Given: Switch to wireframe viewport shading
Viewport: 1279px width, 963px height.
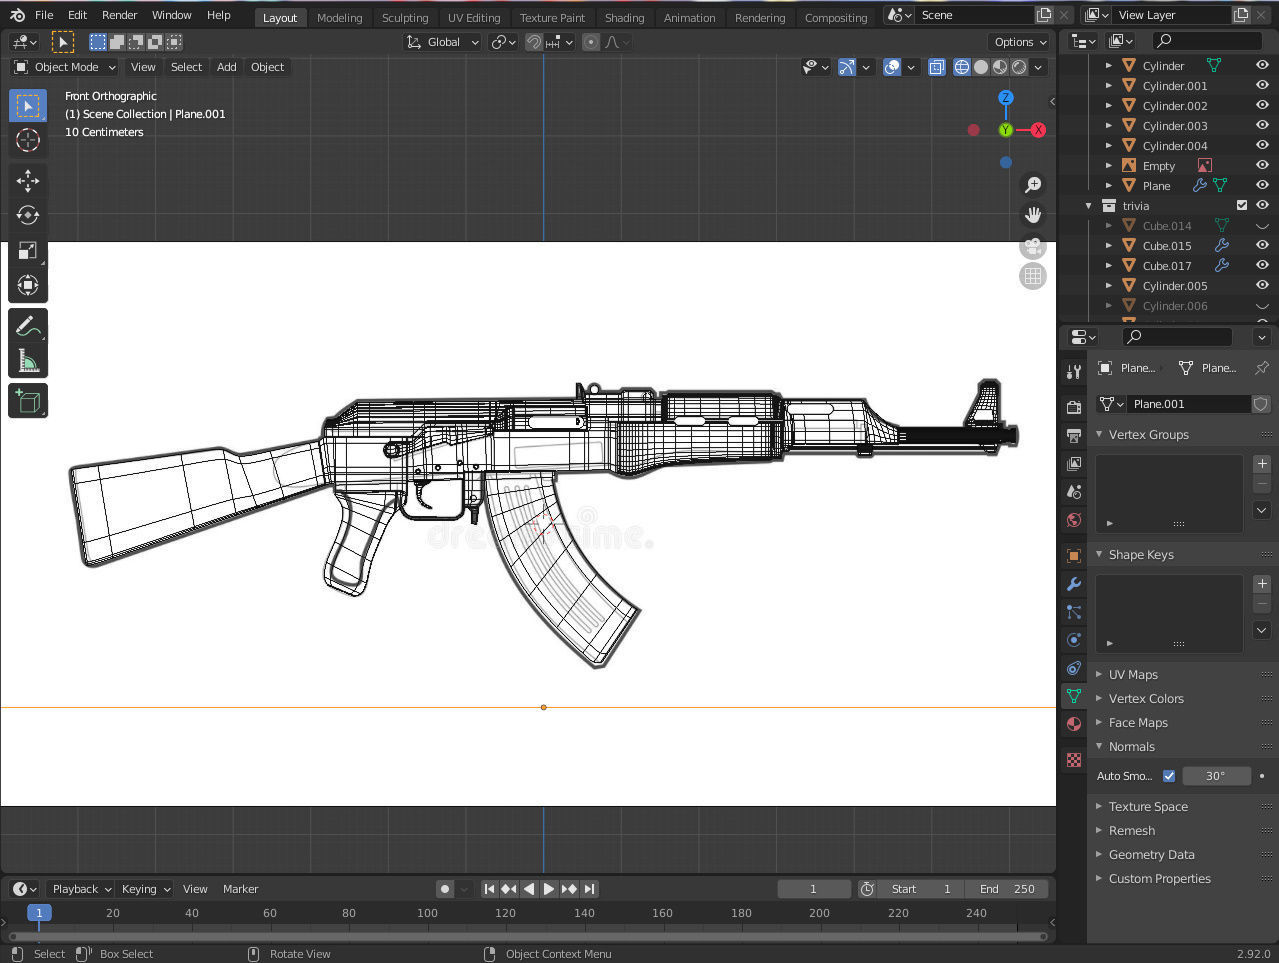Looking at the screenshot, I should 962,67.
